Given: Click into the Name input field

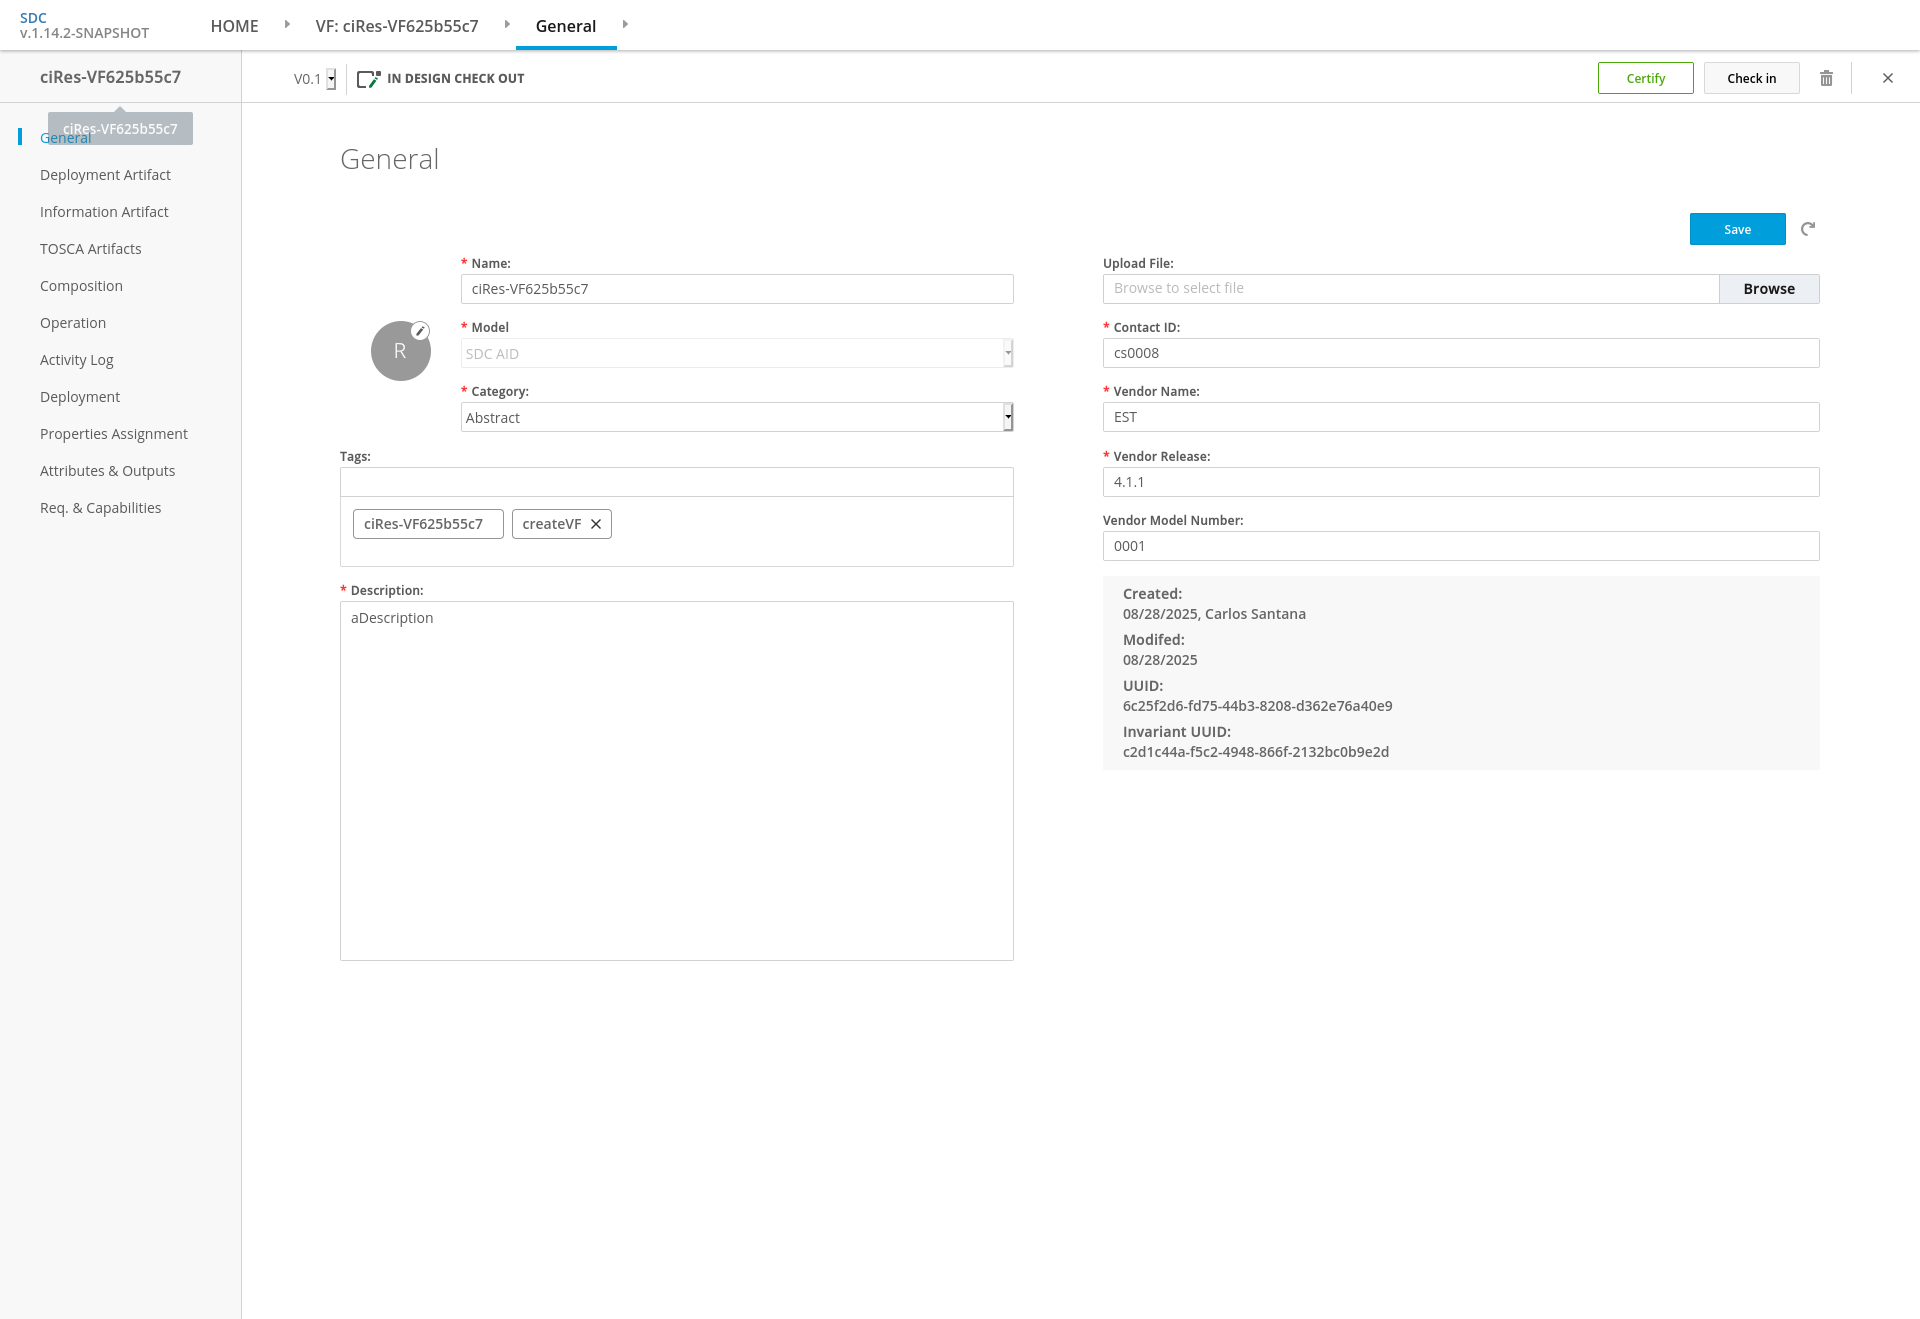Looking at the screenshot, I should 737,289.
